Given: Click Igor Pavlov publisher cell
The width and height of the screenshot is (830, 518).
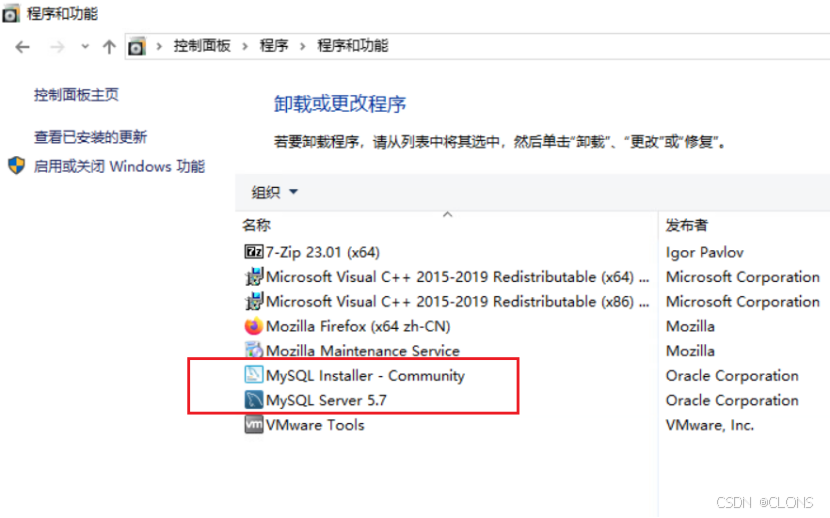Looking at the screenshot, I should [705, 252].
